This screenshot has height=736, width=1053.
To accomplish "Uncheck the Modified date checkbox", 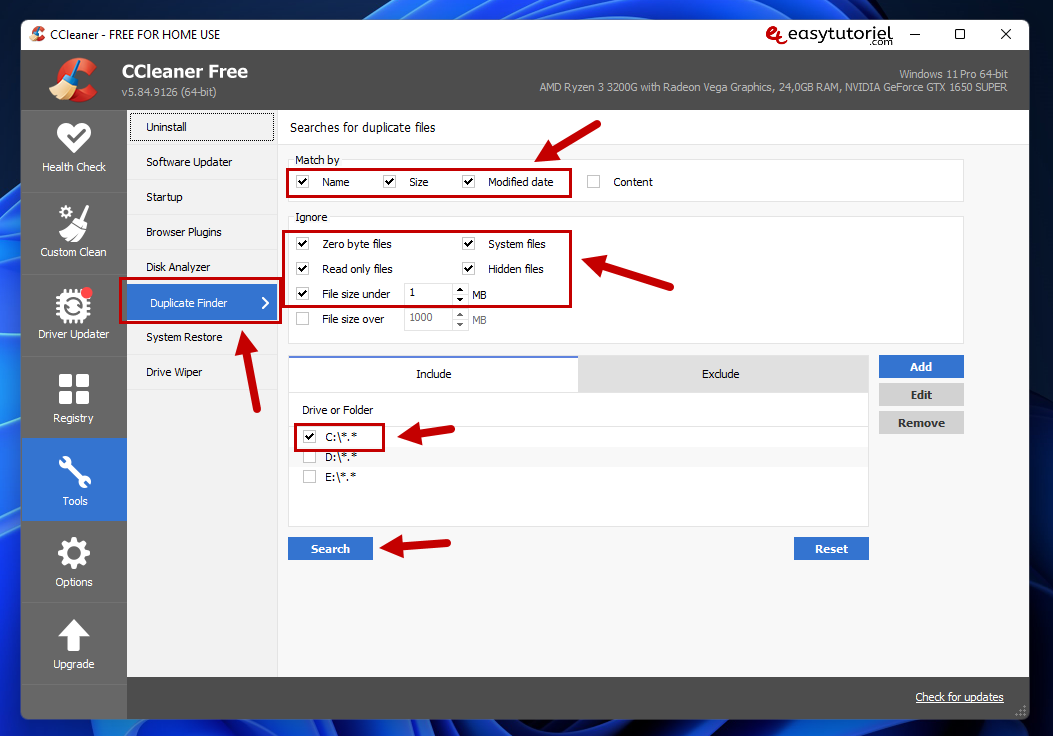I will (469, 182).
